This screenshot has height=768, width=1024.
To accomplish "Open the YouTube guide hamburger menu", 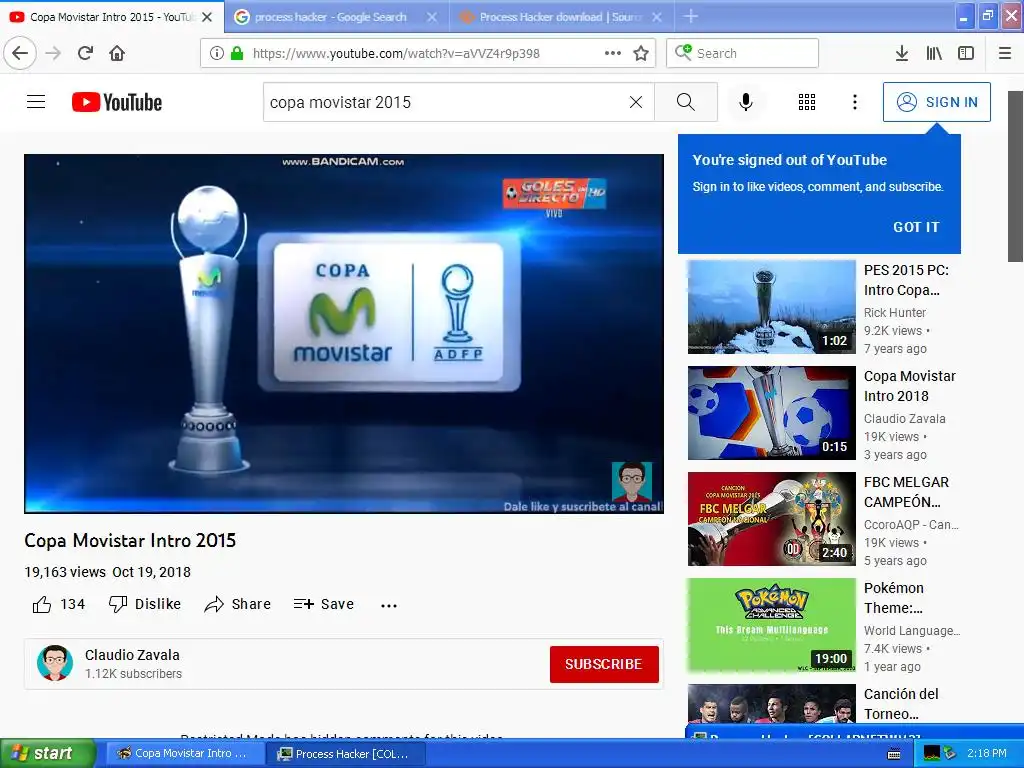I will pos(36,102).
